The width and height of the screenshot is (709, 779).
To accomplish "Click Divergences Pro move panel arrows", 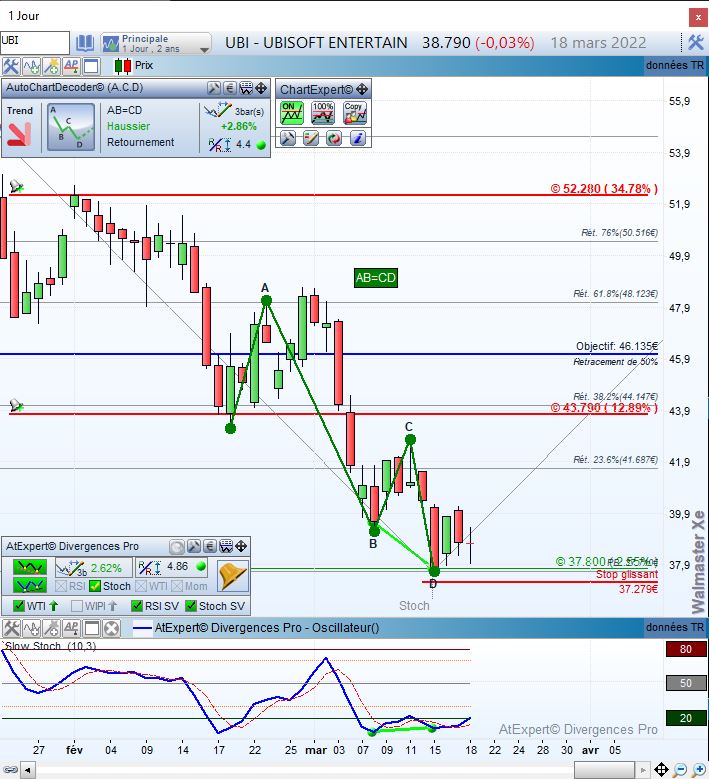I will (241, 547).
